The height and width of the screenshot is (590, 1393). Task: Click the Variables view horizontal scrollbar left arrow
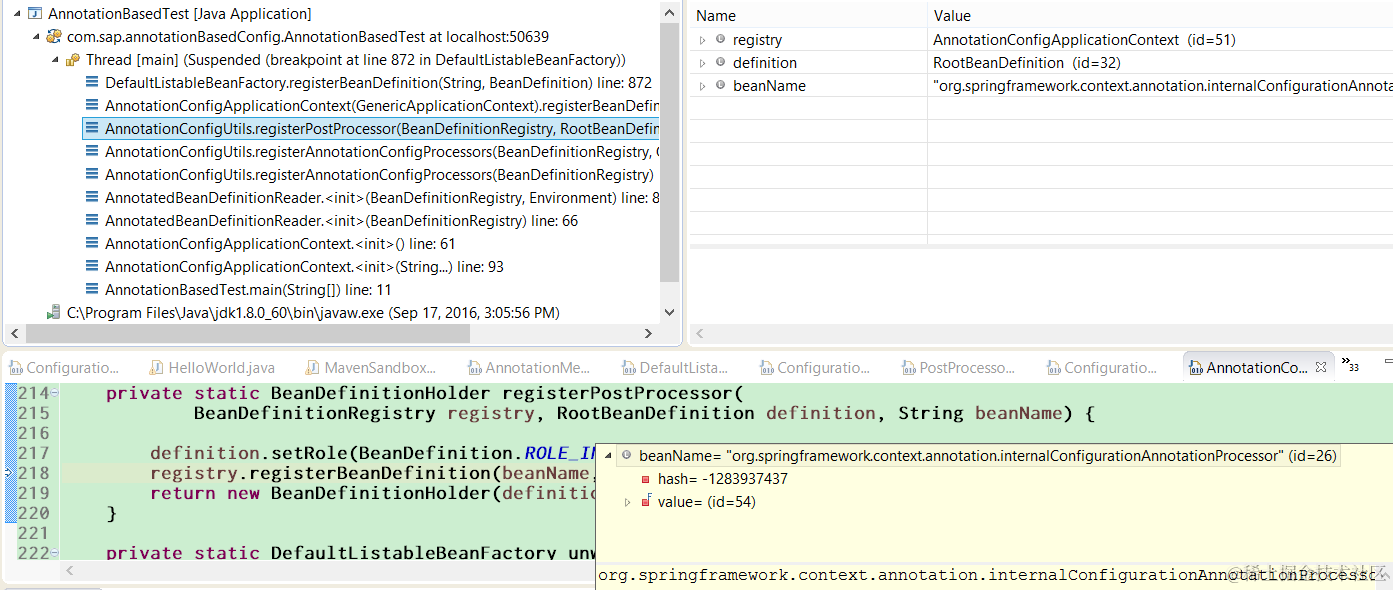[x=699, y=334]
